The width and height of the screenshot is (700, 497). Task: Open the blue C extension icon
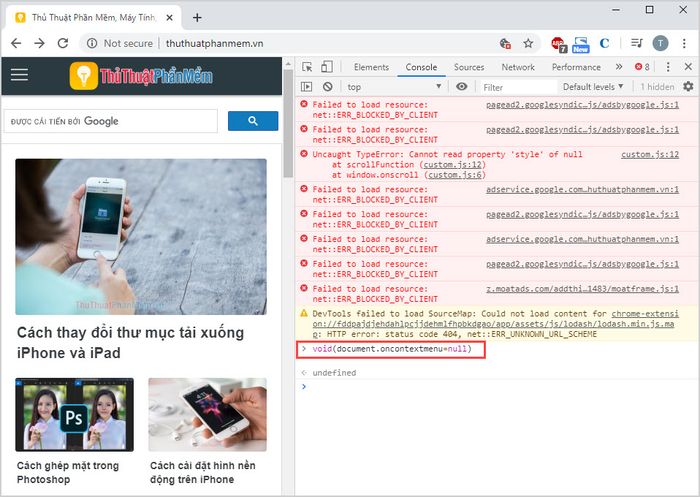604,43
